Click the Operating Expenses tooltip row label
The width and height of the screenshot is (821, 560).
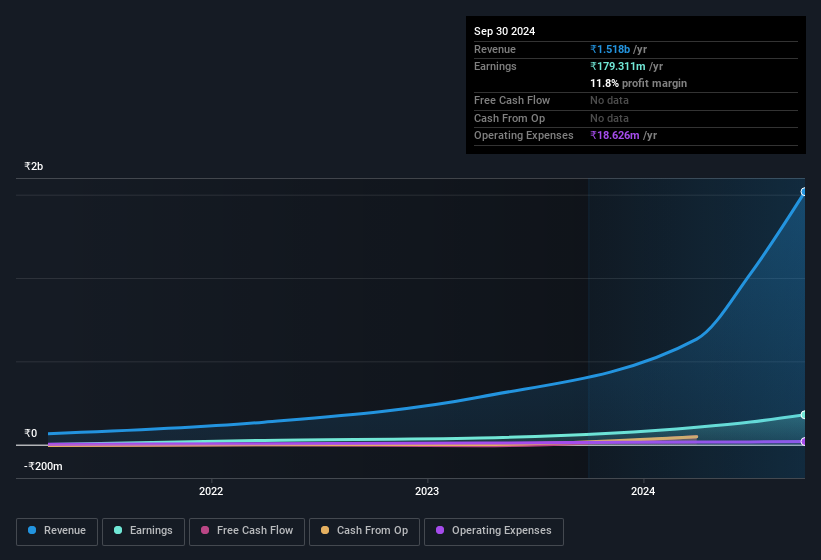coord(524,136)
